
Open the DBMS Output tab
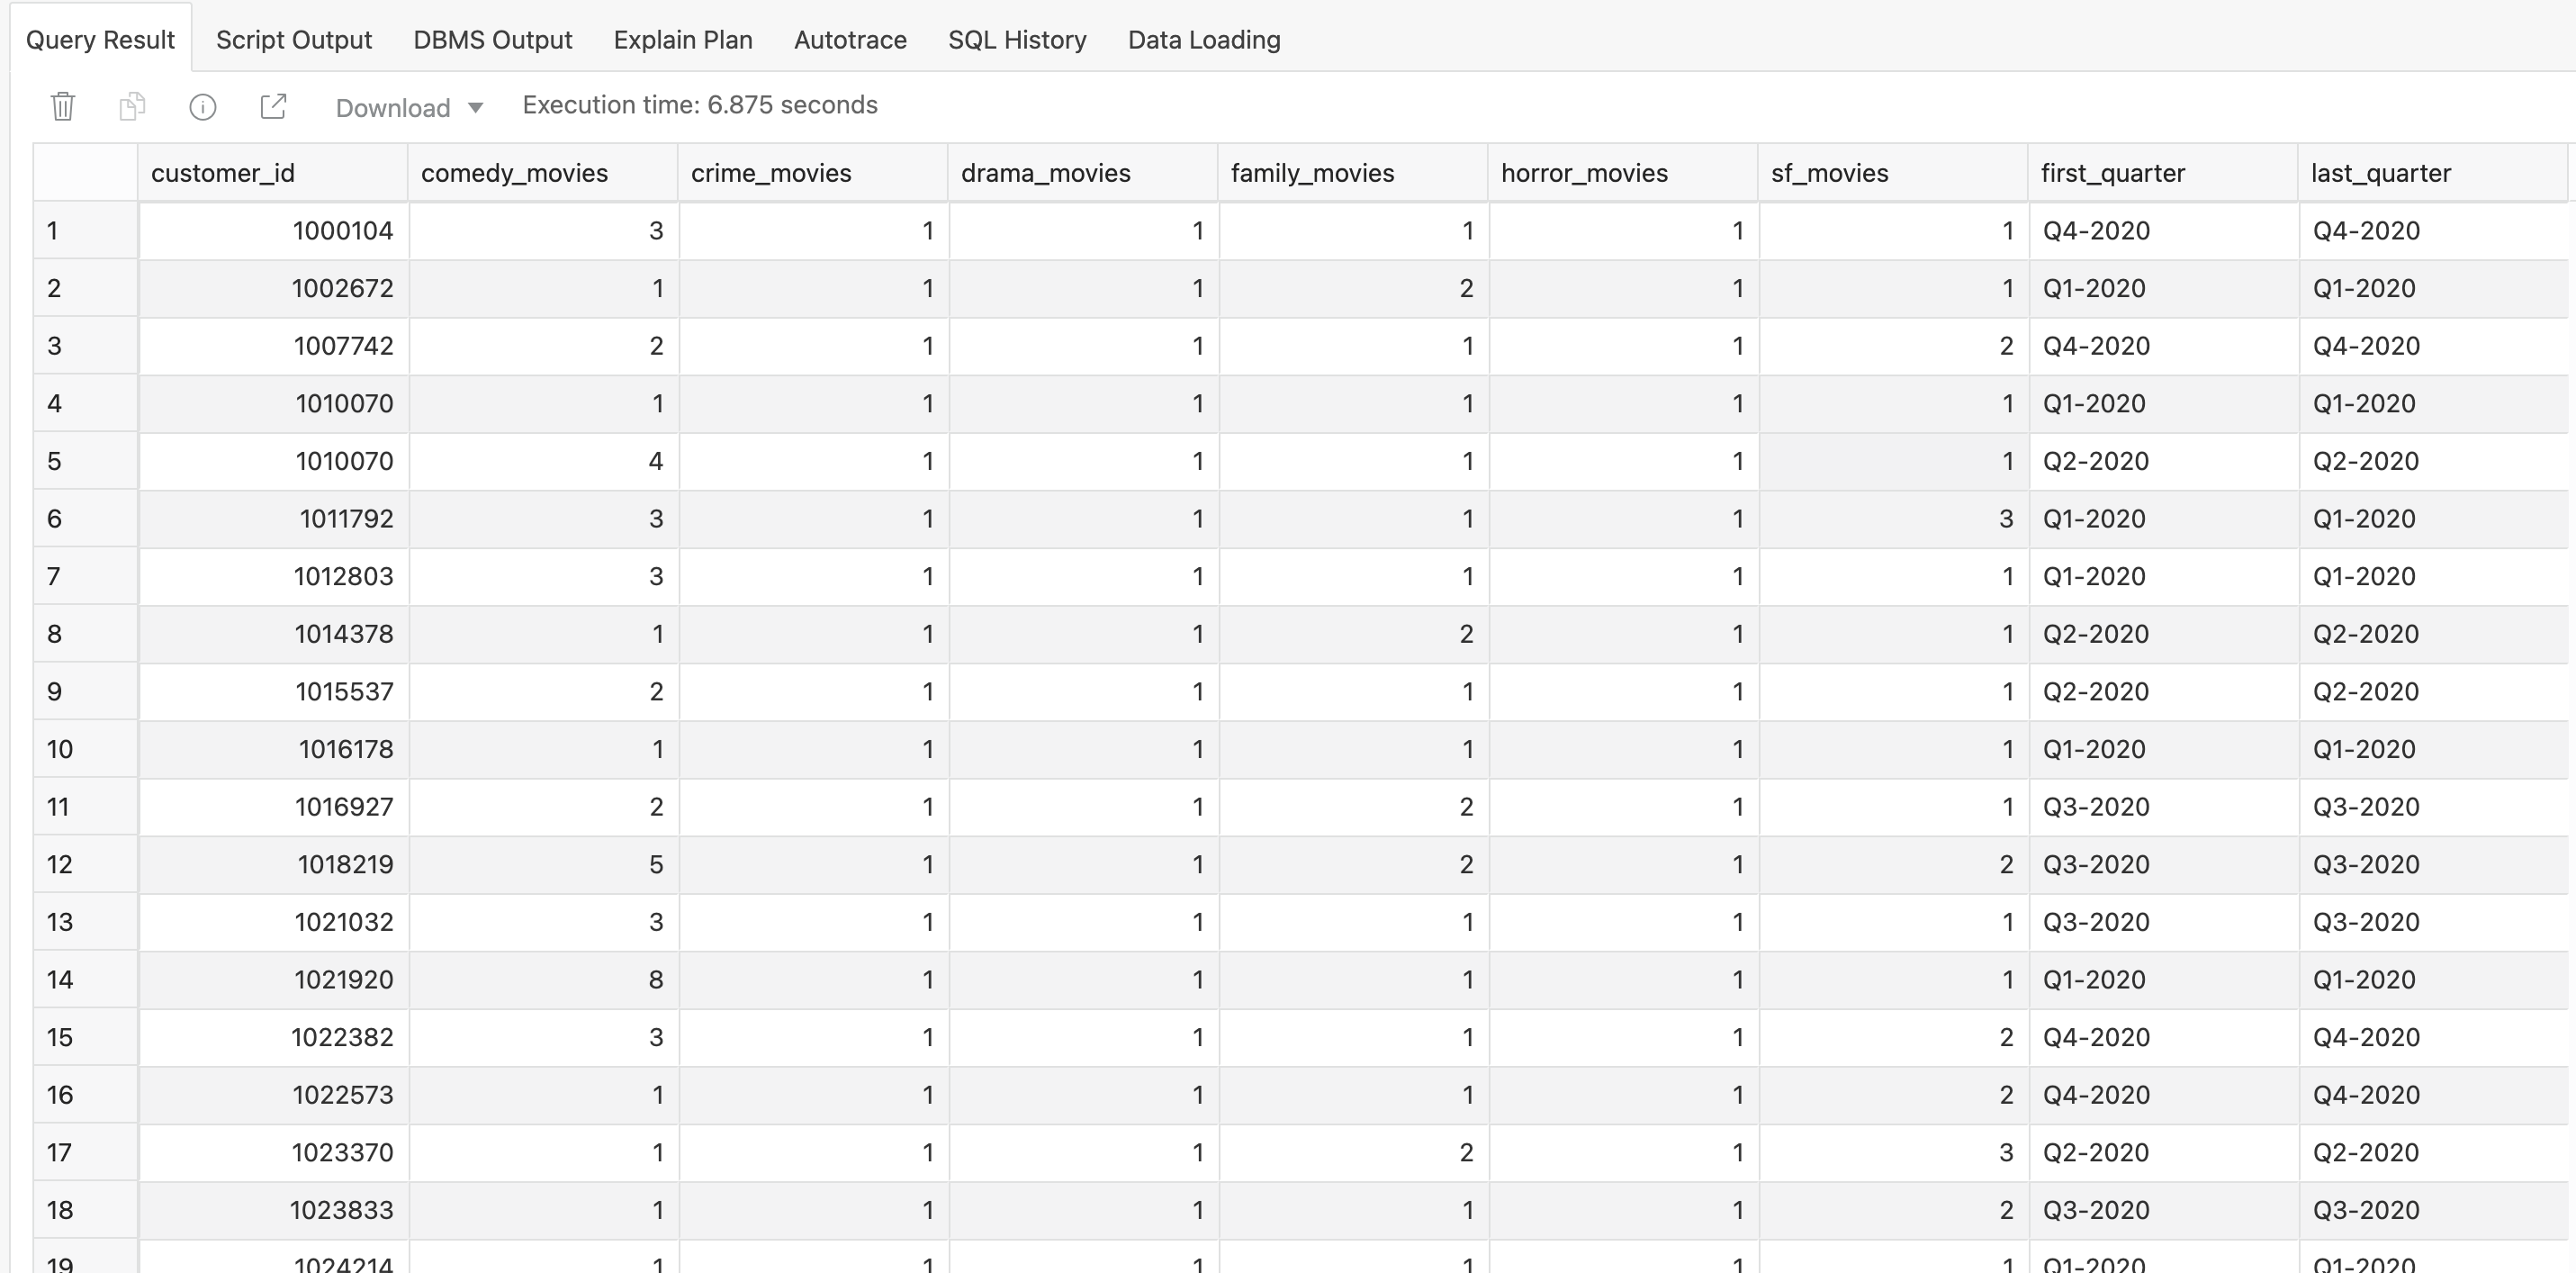(x=492, y=40)
